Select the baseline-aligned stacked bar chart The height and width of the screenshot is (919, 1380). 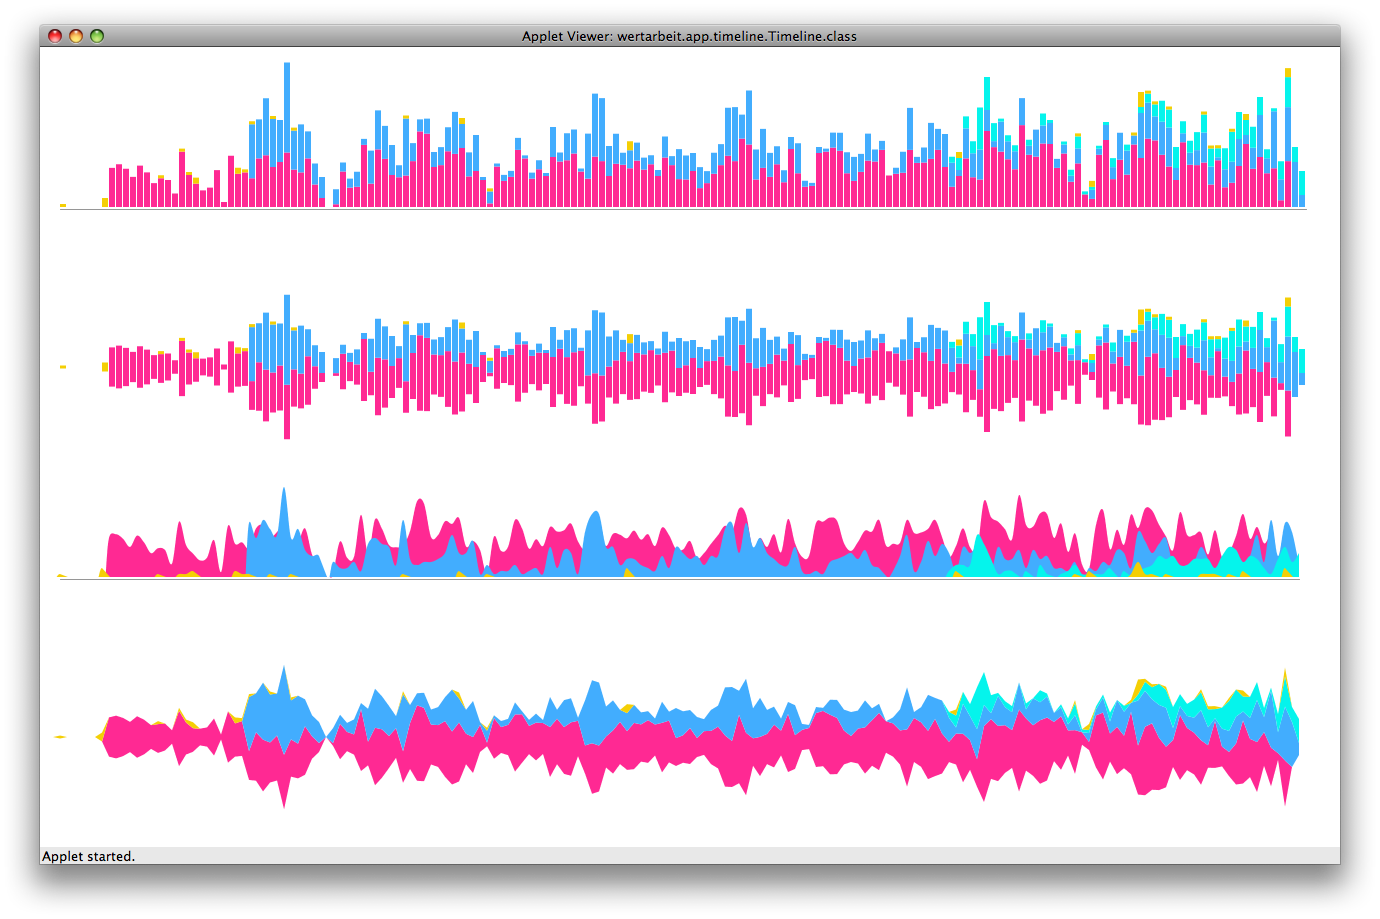click(x=683, y=135)
